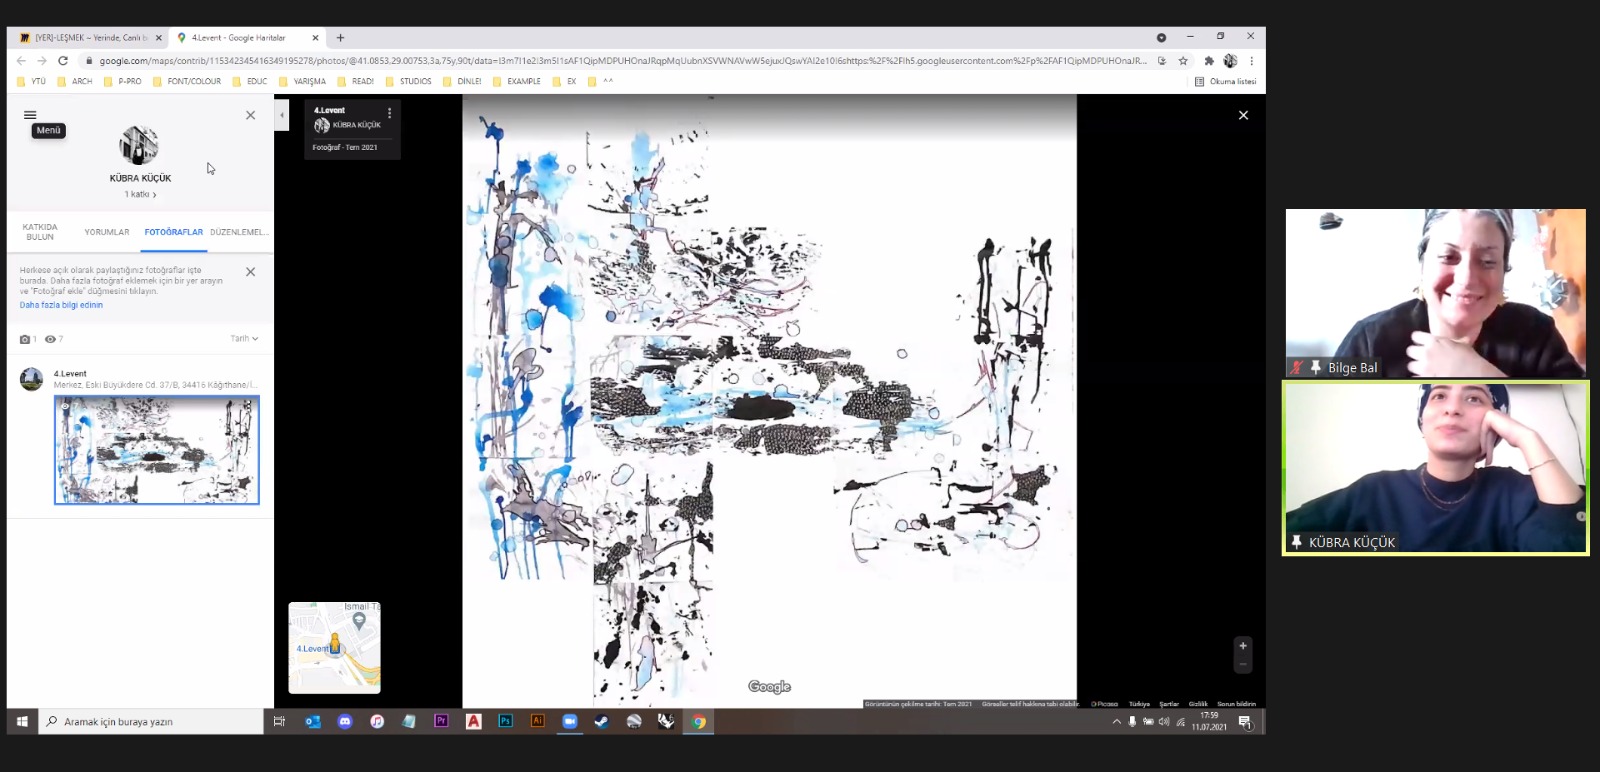Click the 'Sorun bildirin' footer link
Image resolution: width=1600 pixels, height=772 pixels.
click(x=1236, y=704)
